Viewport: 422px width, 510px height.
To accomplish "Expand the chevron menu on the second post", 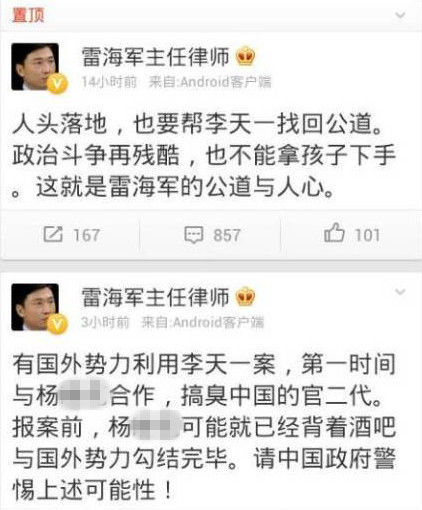I will pos(400,292).
